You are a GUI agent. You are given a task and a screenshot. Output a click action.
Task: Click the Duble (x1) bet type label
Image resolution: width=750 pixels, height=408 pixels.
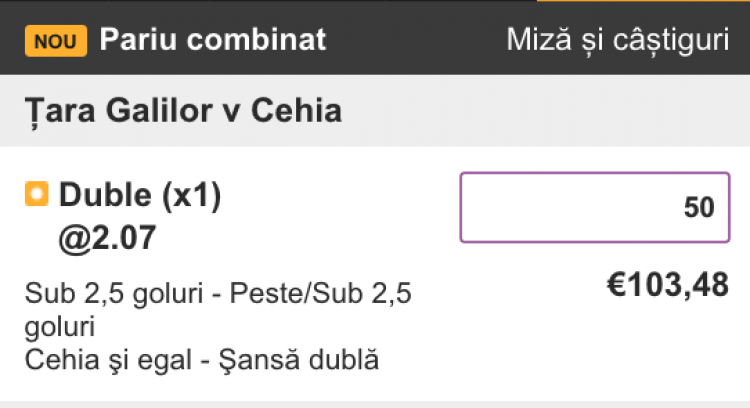(x=140, y=195)
